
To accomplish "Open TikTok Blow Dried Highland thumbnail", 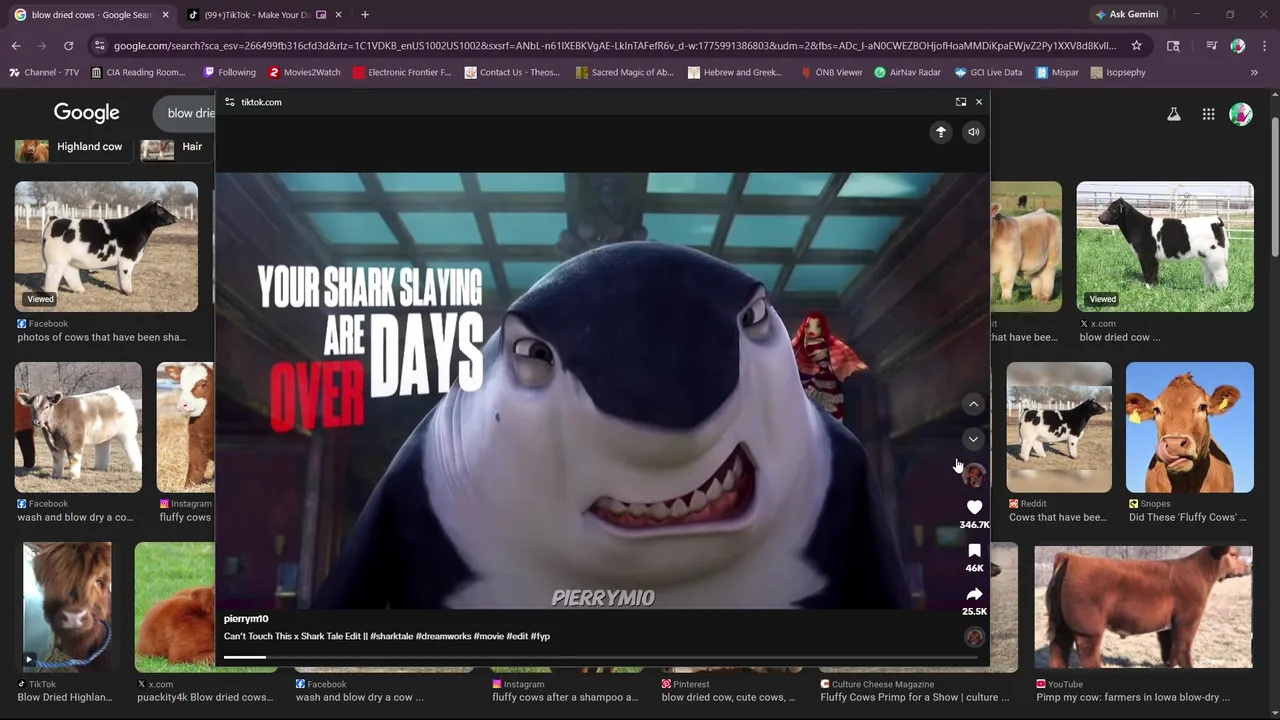I will coord(68,607).
